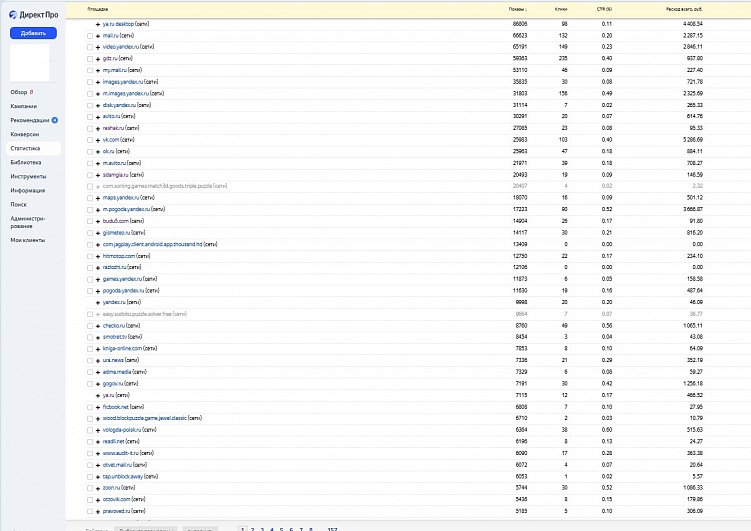The height and width of the screenshot is (531, 751).
Task: Click the plus icon beside mail.ru
Action: click(x=98, y=35)
